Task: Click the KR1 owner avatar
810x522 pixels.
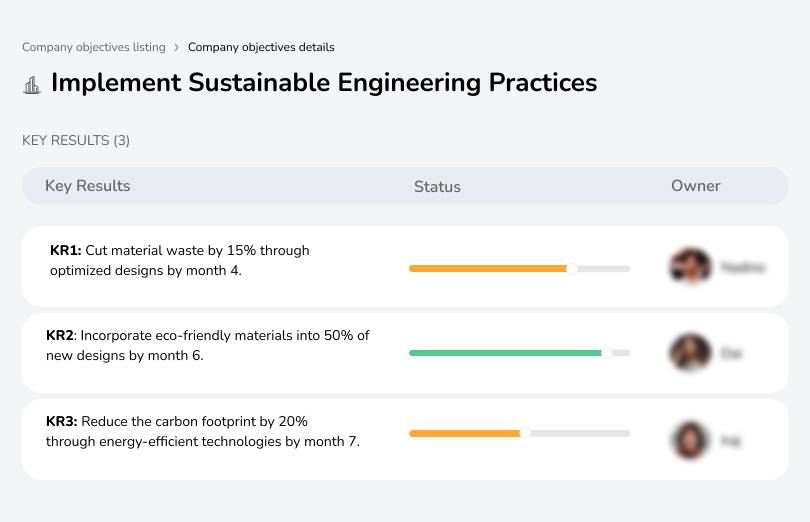Action: (690, 267)
